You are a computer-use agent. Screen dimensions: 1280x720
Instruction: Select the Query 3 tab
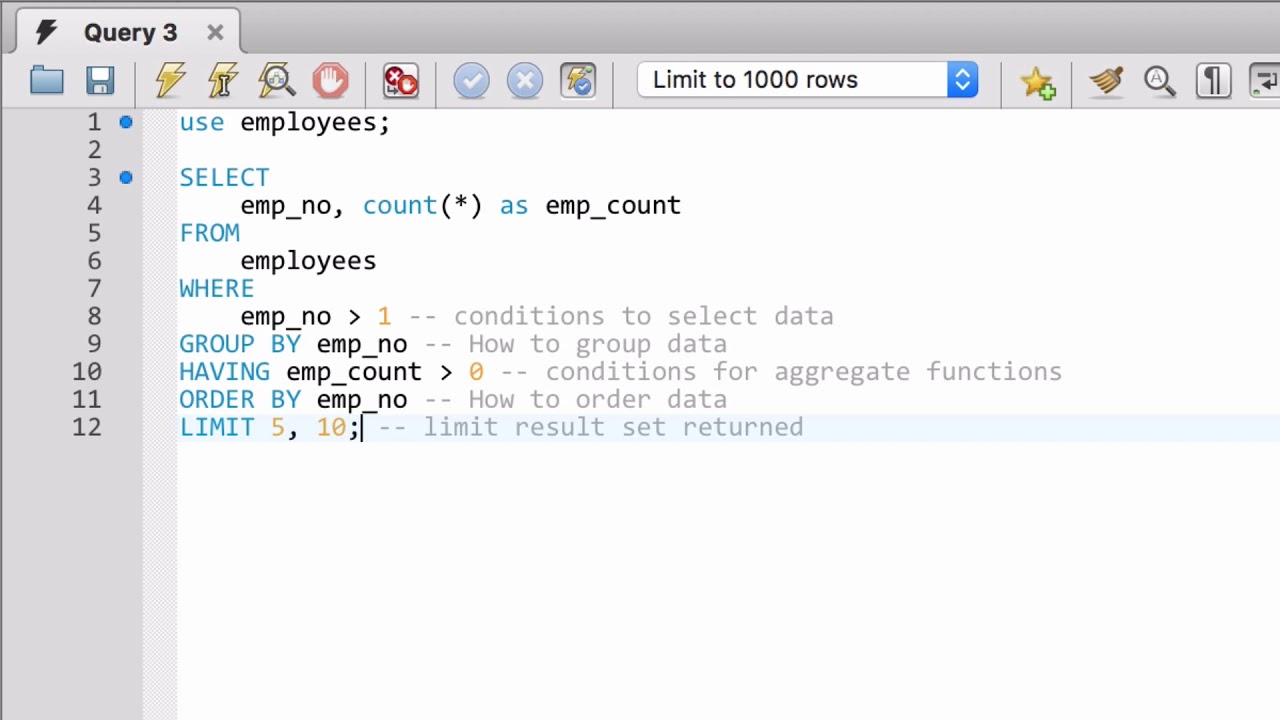(x=129, y=32)
